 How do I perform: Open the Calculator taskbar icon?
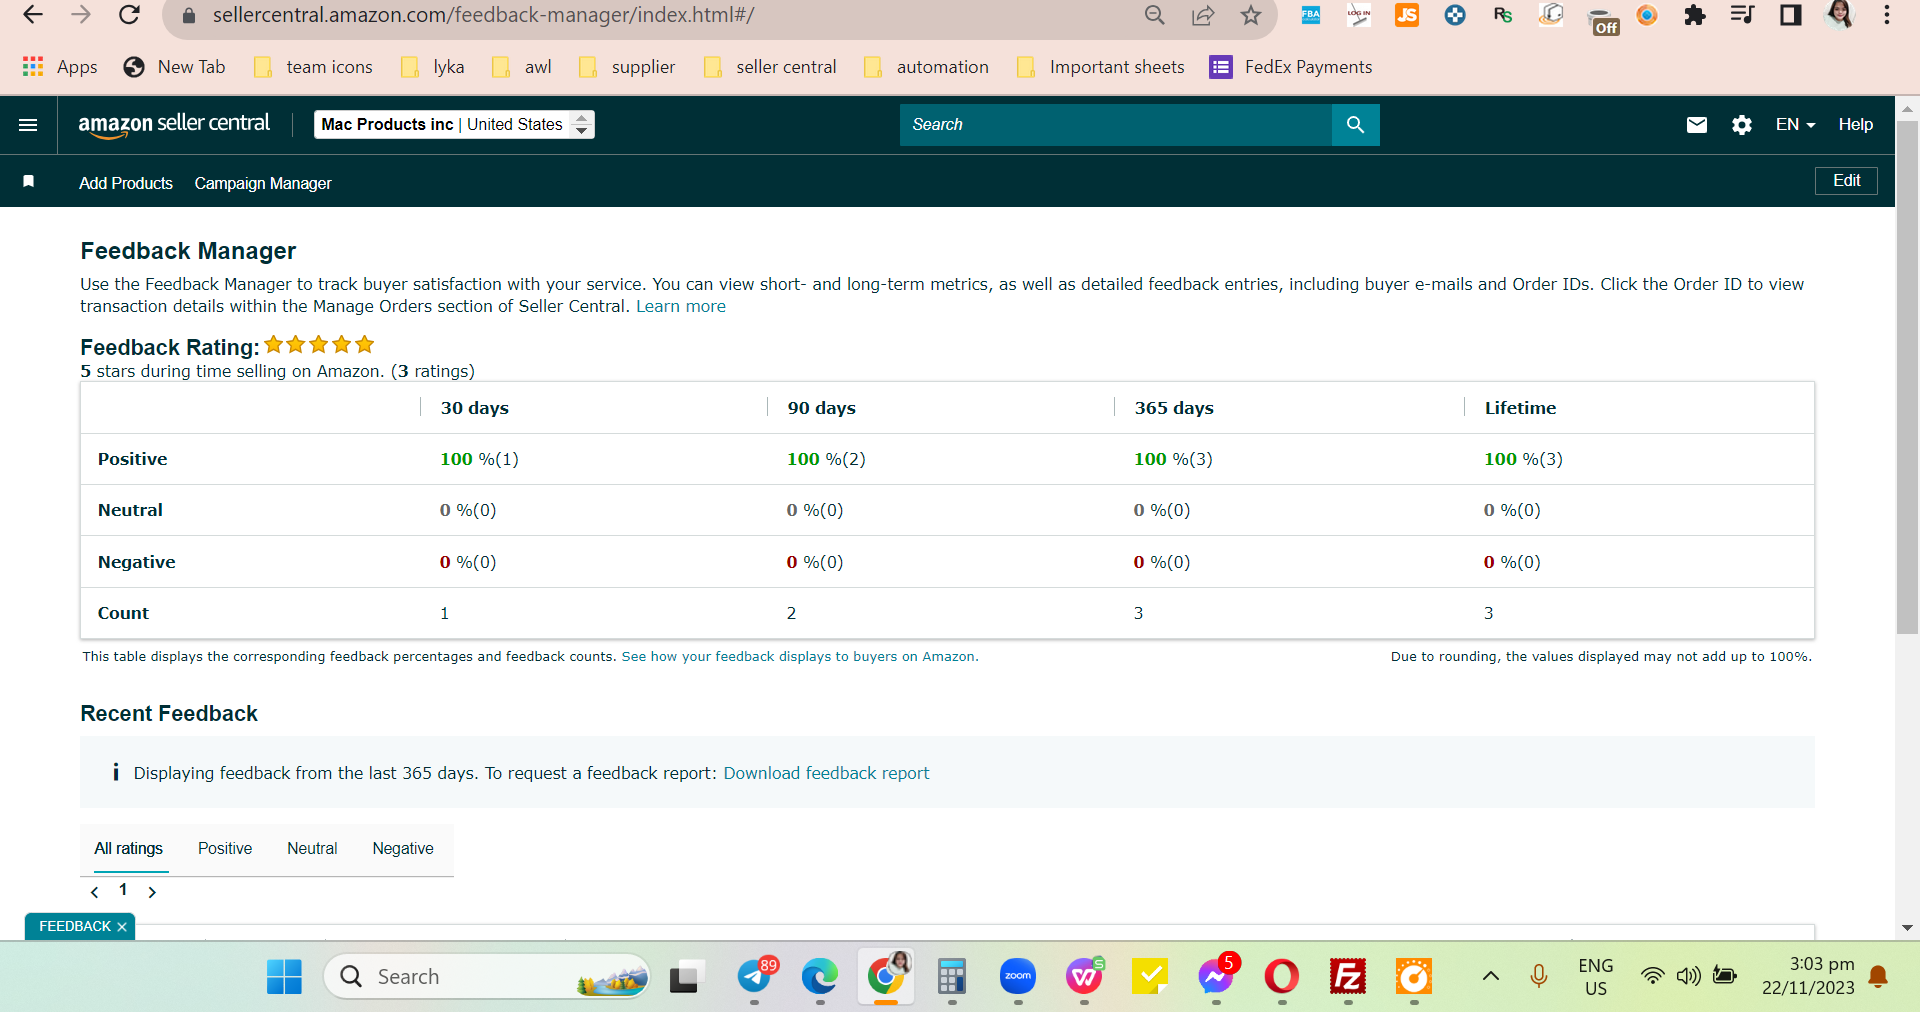pos(952,976)
